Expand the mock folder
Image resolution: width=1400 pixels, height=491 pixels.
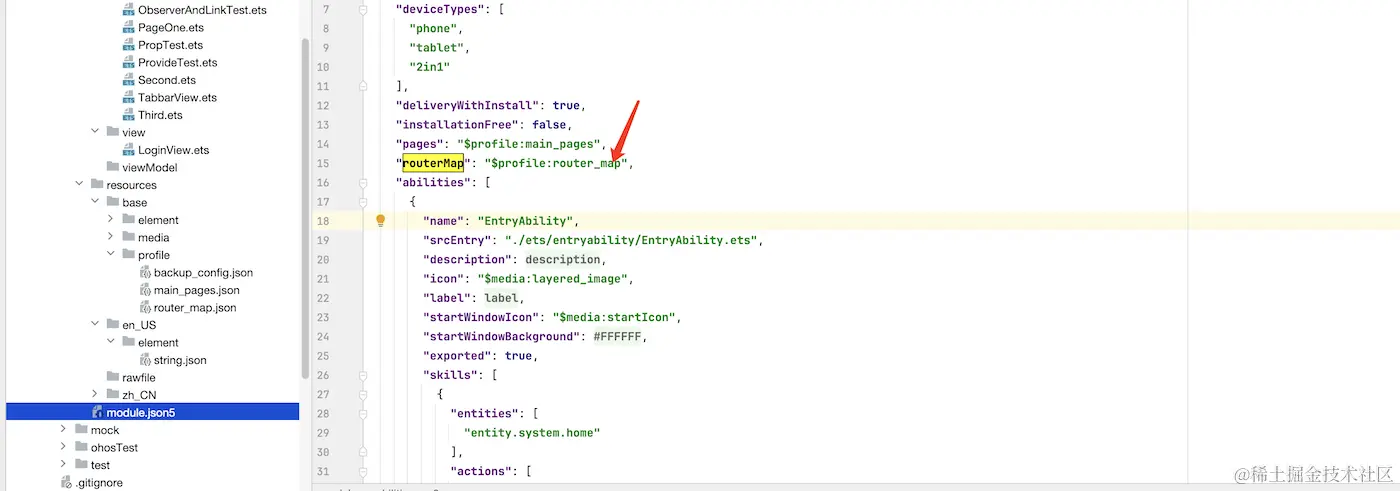click(x=63, y=430)
